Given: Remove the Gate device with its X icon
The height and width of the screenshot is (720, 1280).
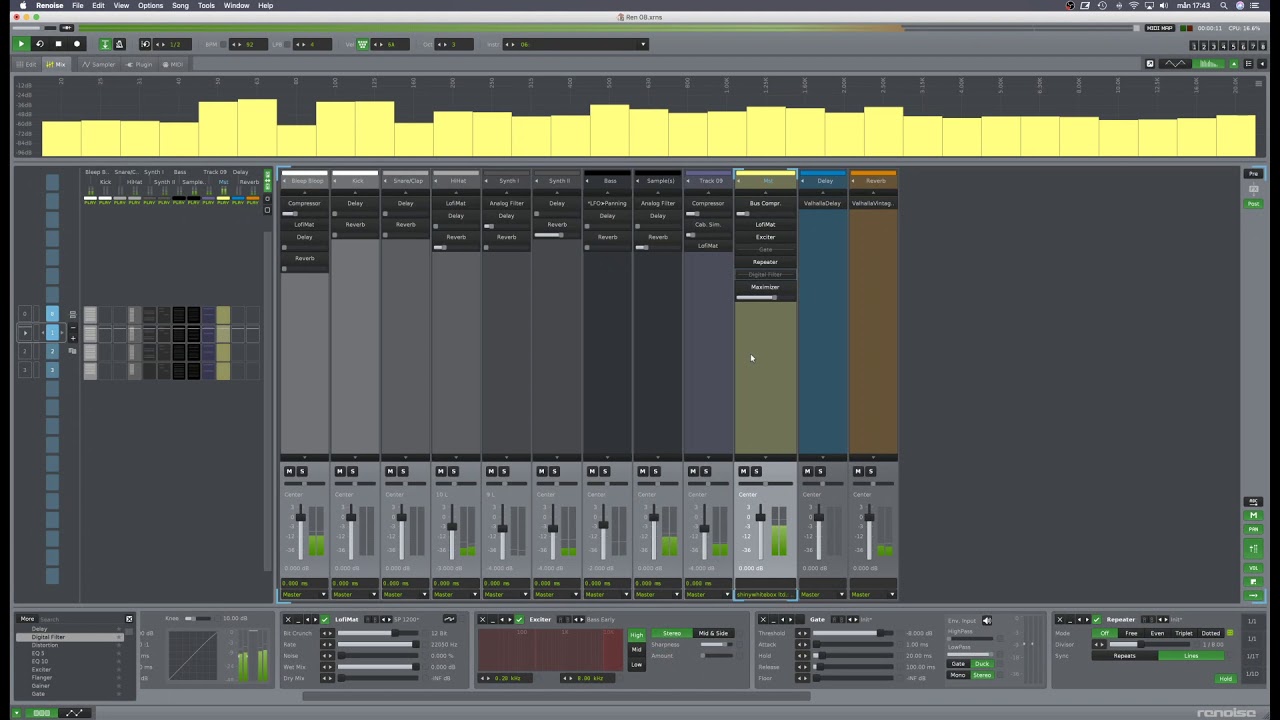Looking at the screenshot, I should pos(762,619).
